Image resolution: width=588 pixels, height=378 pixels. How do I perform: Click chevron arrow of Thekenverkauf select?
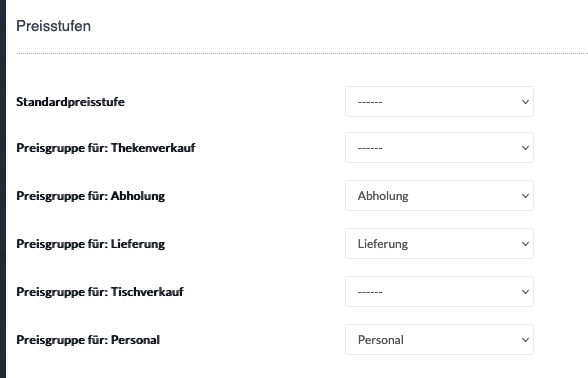pyautogui.click(x=525, y=148)
